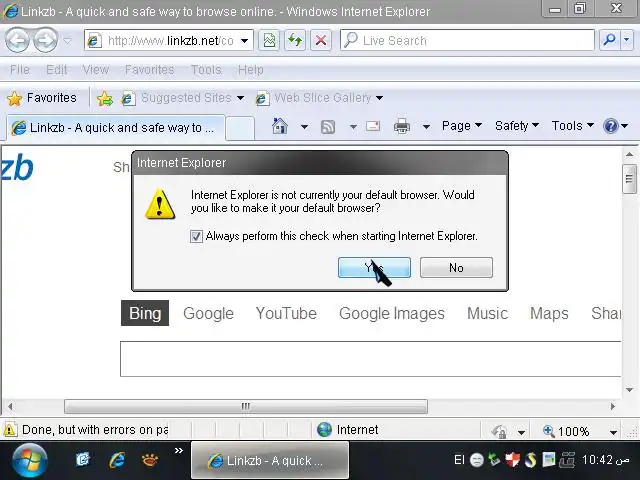640x480 pixels.
Task: Launch Internet Explorer from quick launch
Action: click(117, 460)
